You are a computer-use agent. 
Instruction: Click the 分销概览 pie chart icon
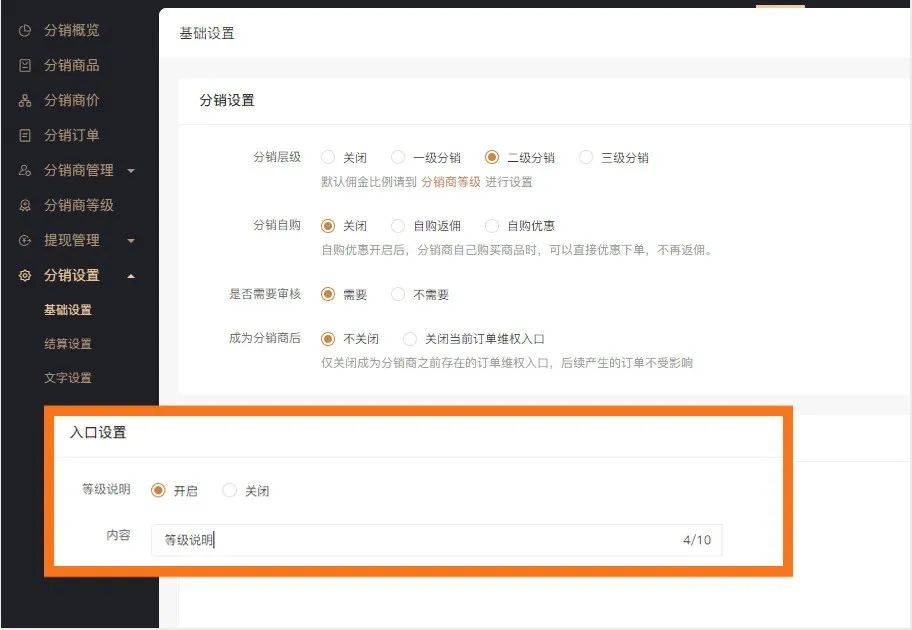point(24,30)
